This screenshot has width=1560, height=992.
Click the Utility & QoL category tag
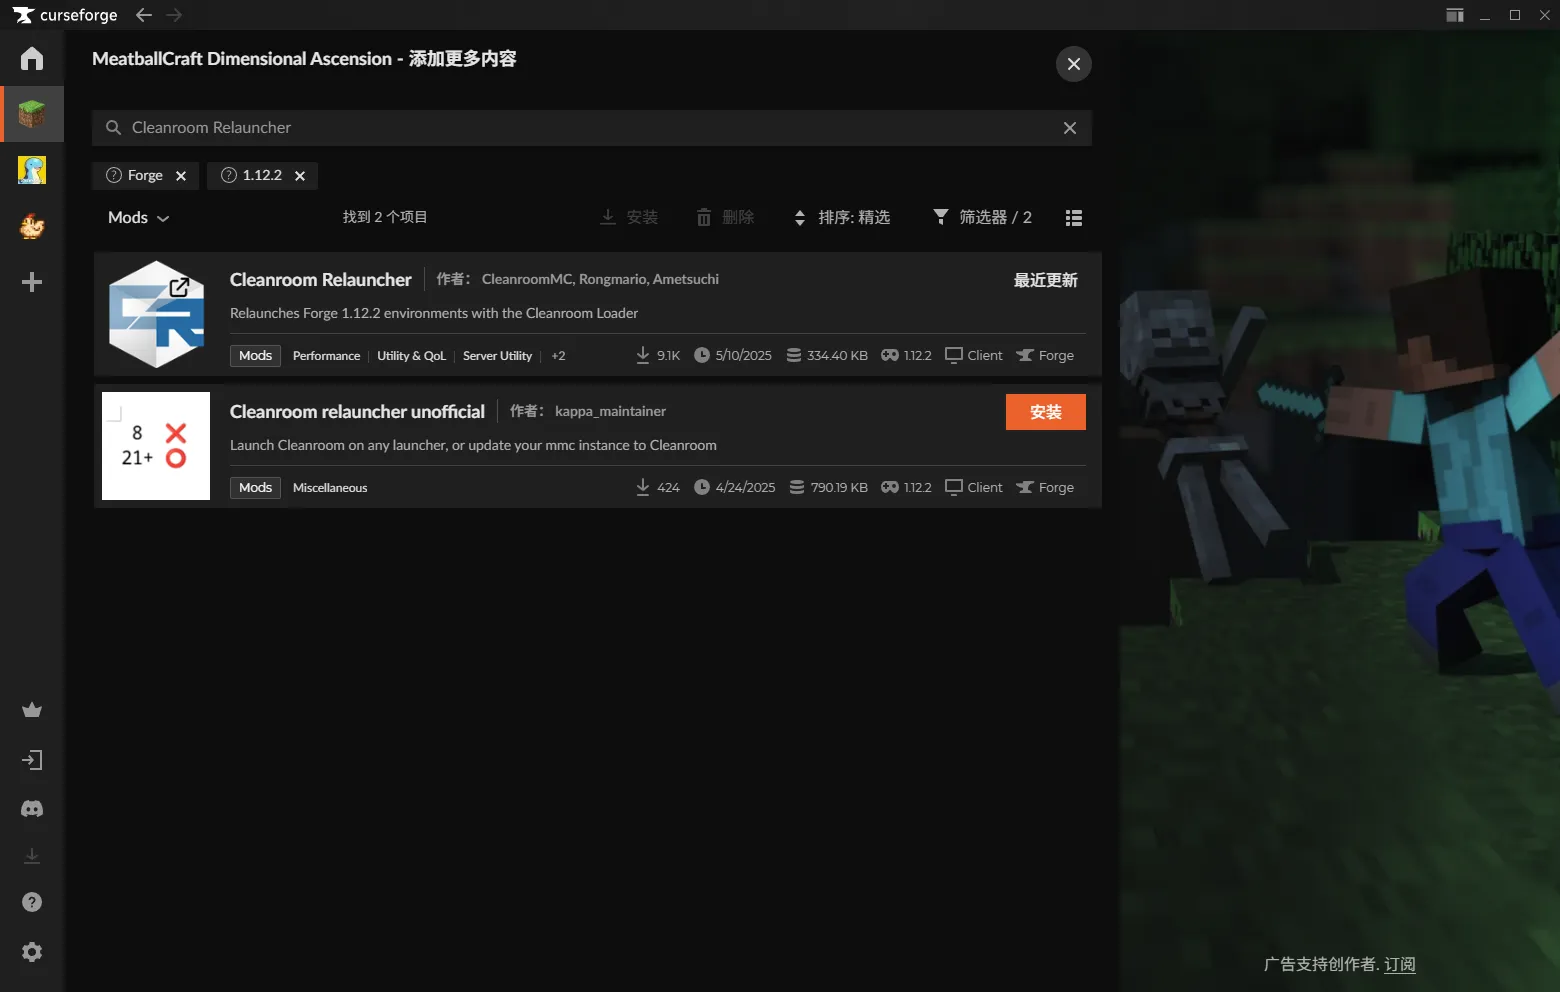tap(411, 356)
